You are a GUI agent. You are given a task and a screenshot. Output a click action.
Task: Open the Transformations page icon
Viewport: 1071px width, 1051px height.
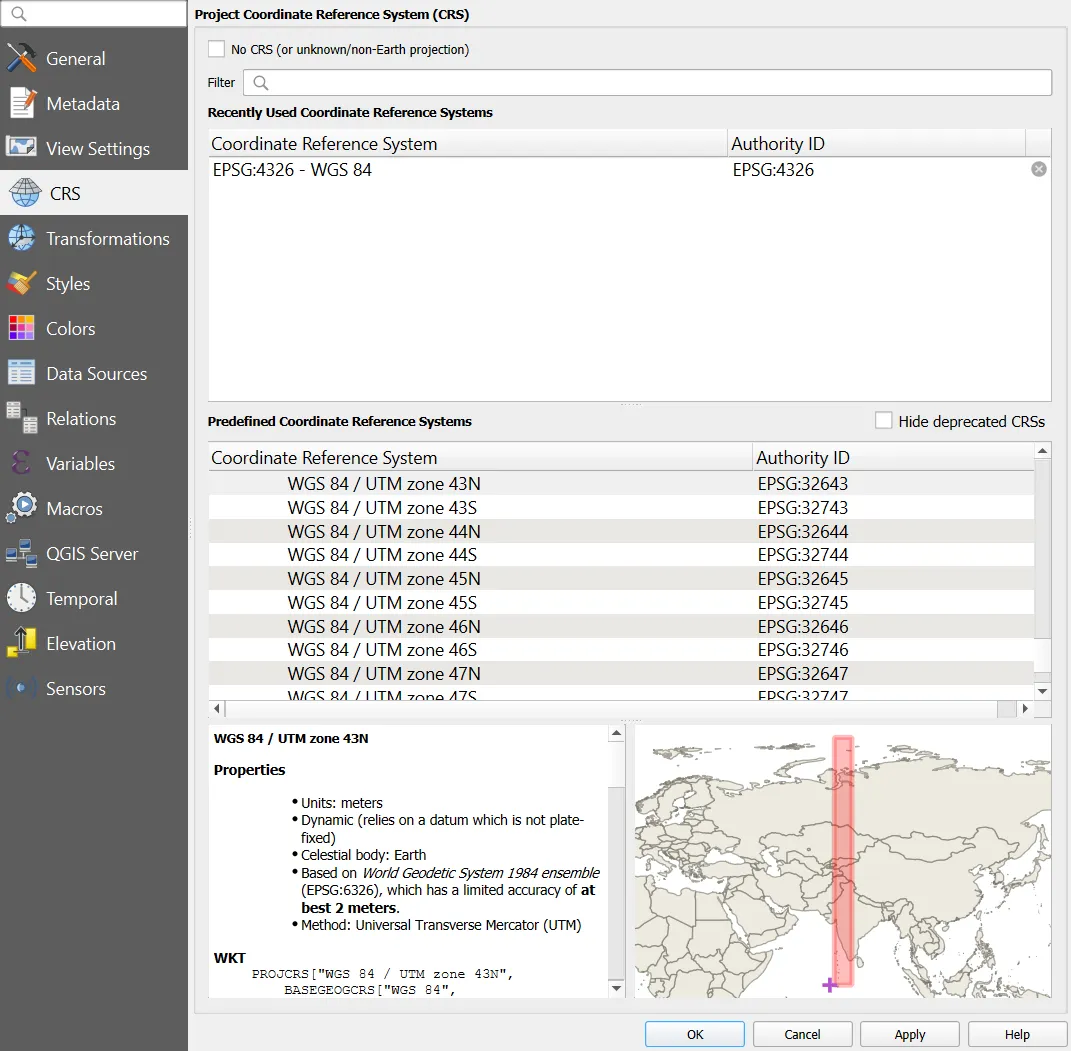click(x=21, y=238)
